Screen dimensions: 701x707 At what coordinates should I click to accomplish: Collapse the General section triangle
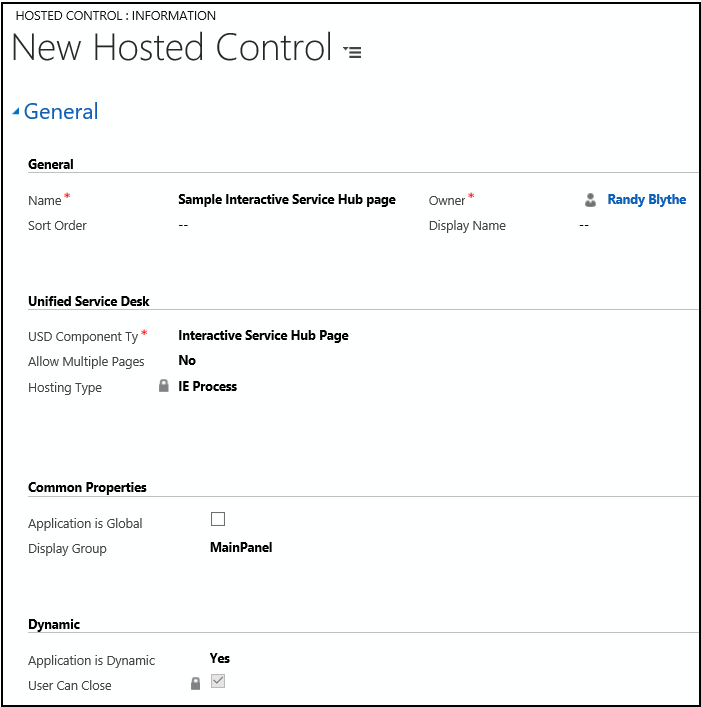tap(16, 112)
